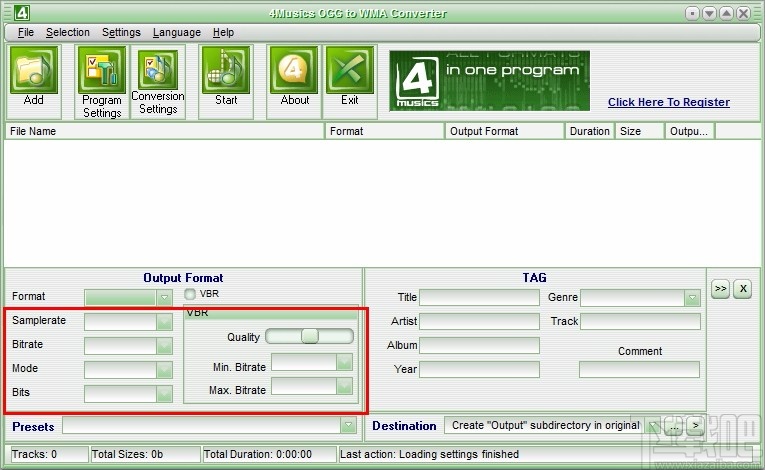
Task: Open the File menu
Action: coord(26,32)
